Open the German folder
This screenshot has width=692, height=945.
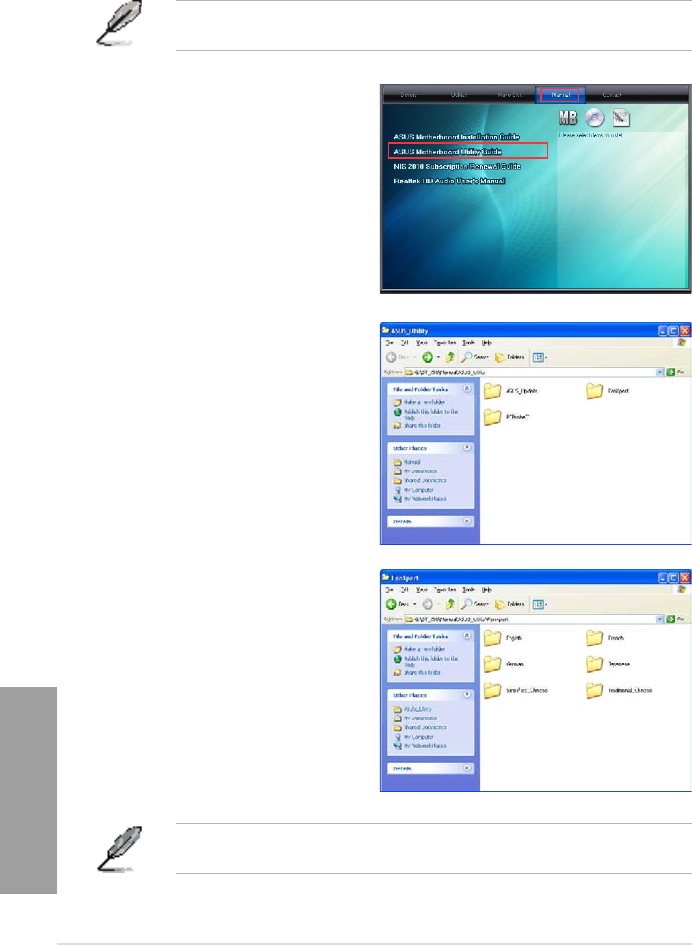[x=505, y=664]
